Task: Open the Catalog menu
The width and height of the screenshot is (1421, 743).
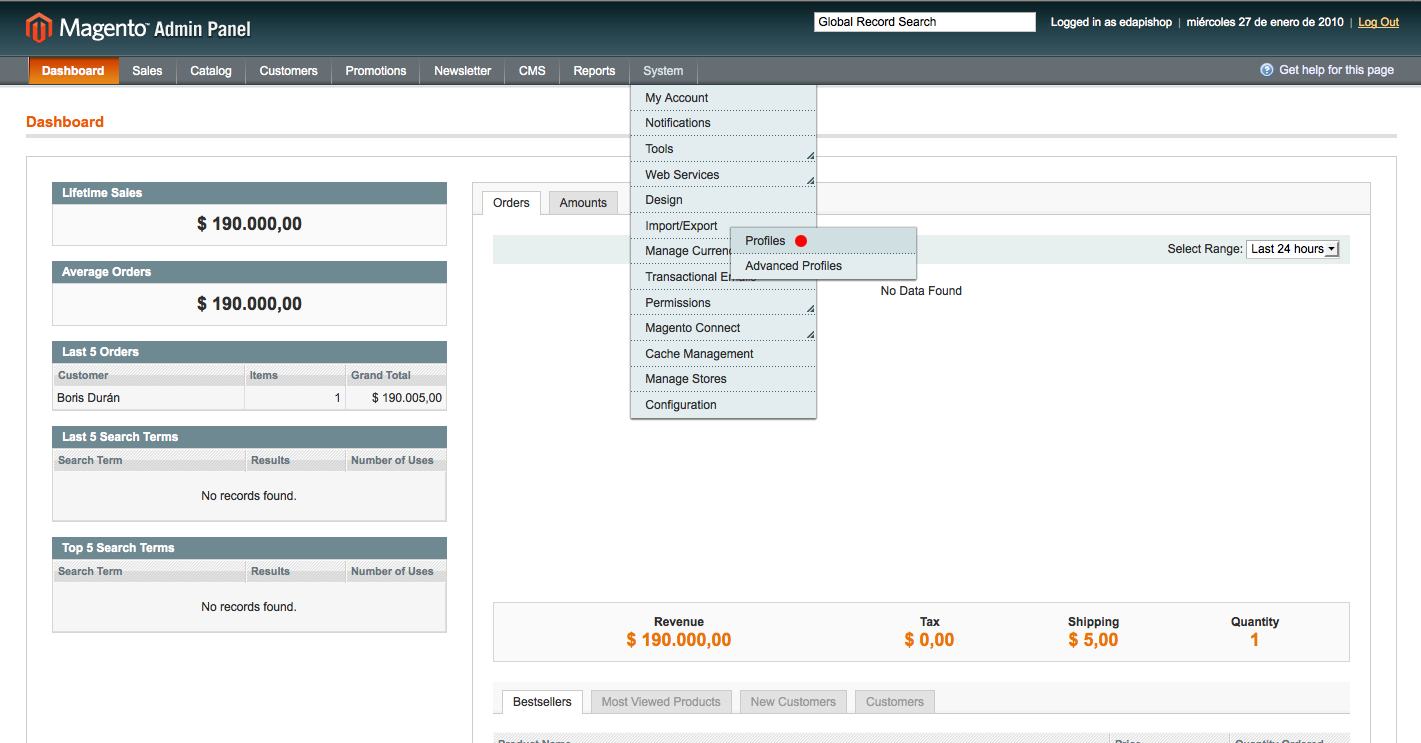Action: (x=211, y=71)
